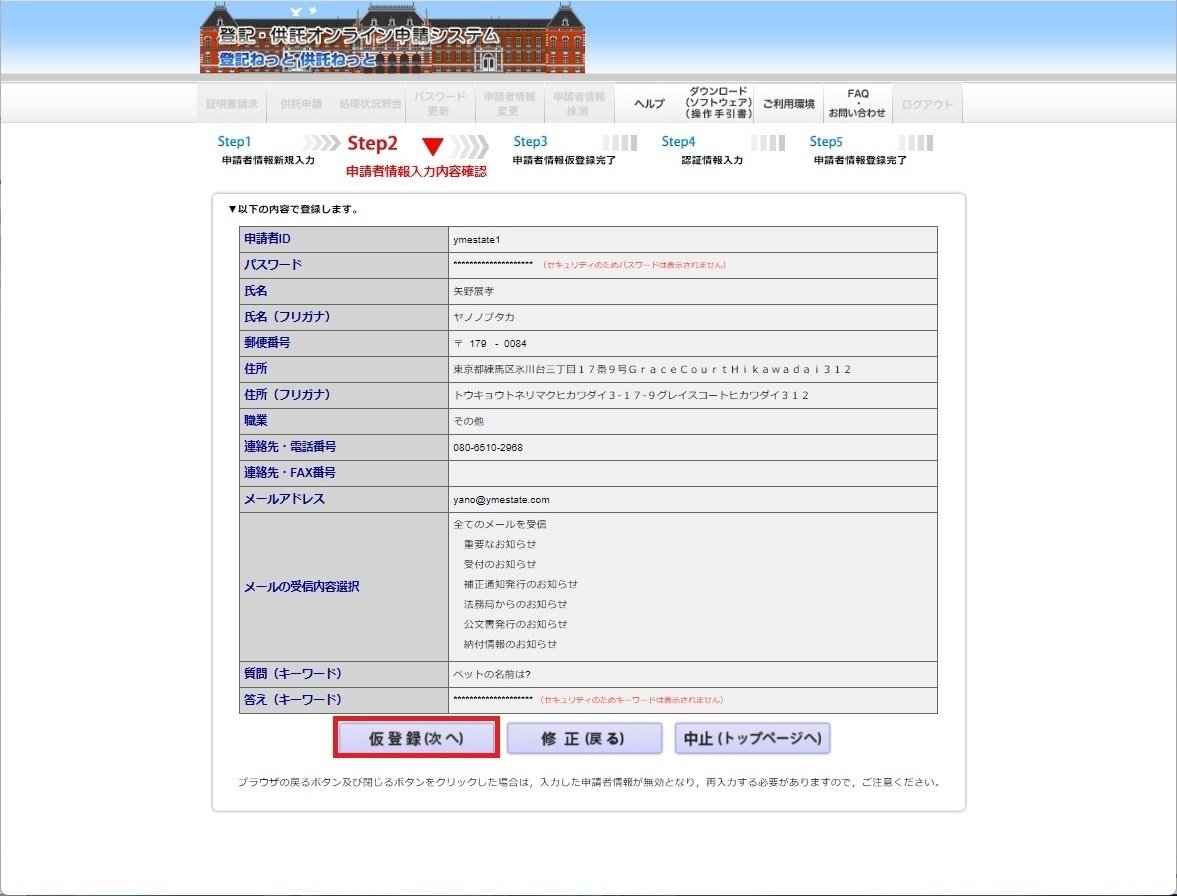Click the red triangle Step2 indicator

[433, 146]
